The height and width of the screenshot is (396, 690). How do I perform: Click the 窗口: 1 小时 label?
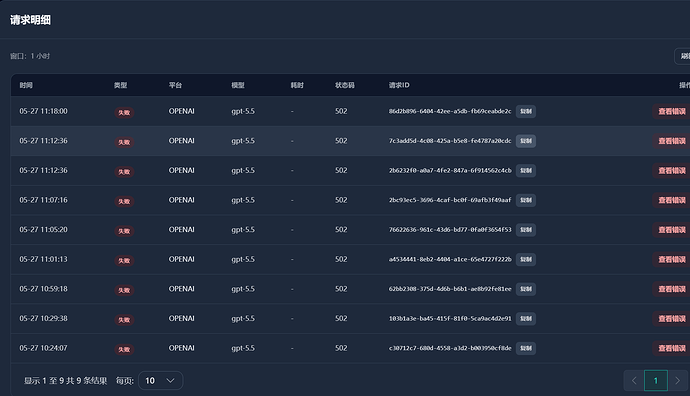(30, 56)
